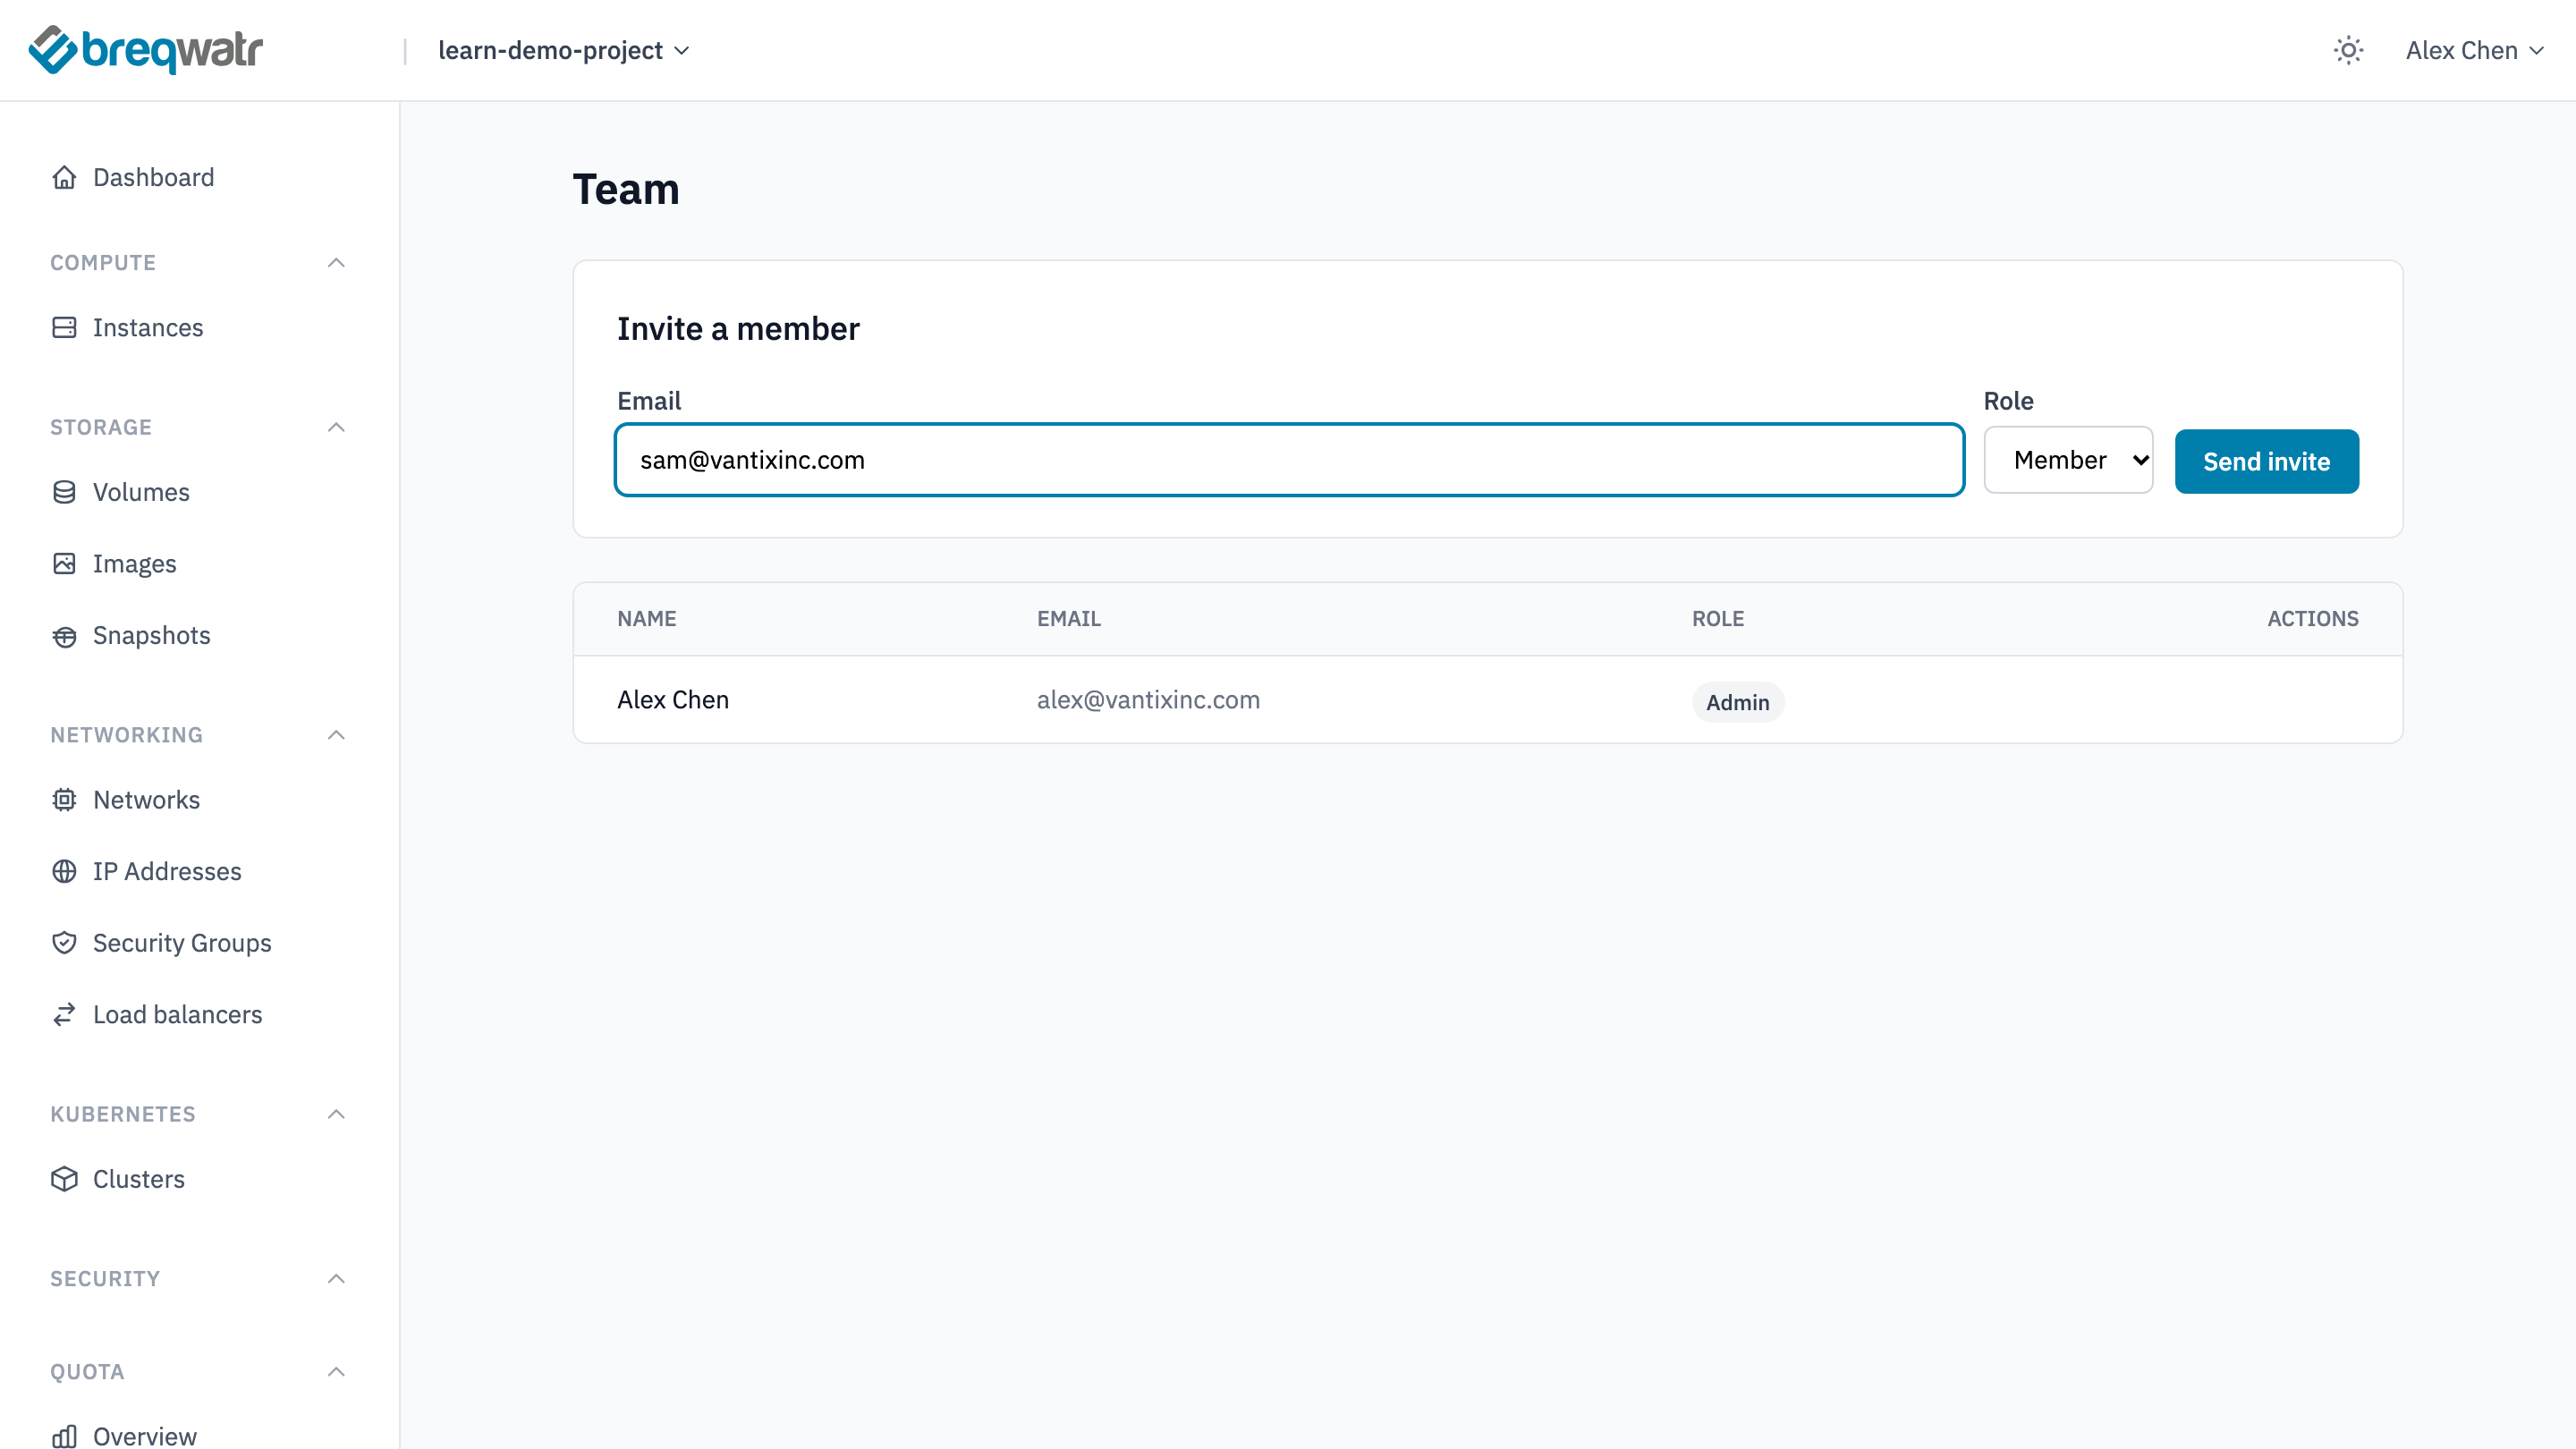Image resolution: width=2576 pixels, height=1449 pixels.
Task: Click the Invite a member heading
Action: pos(738,329)
